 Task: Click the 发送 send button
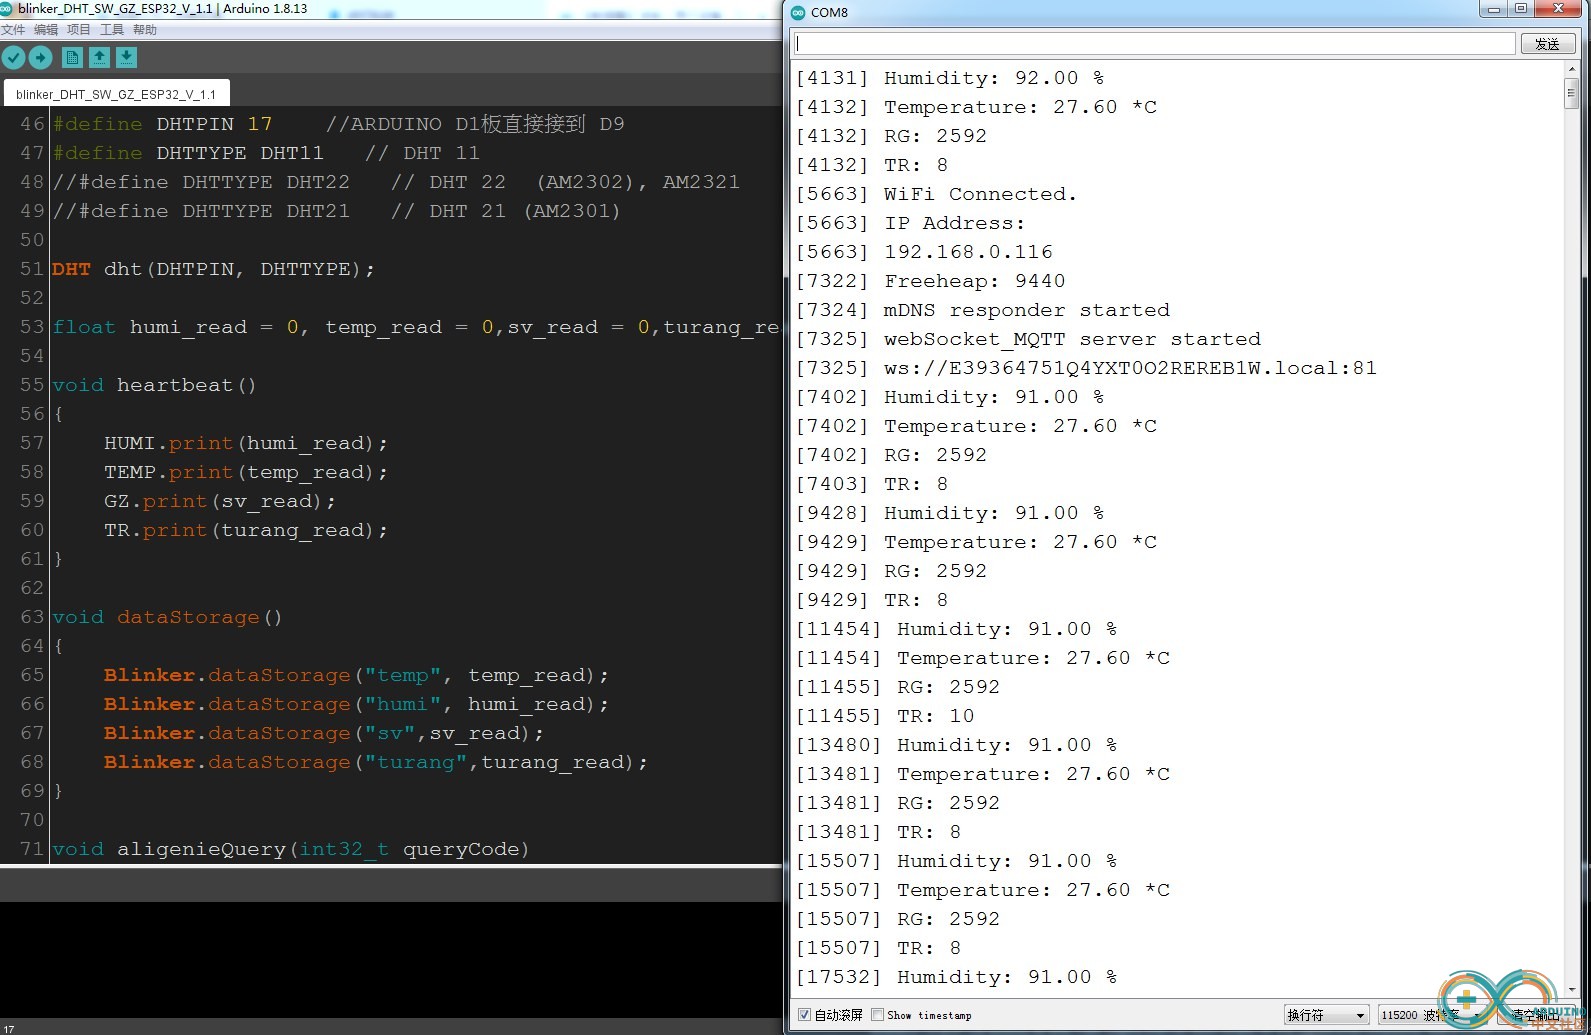click(1548, 44)
